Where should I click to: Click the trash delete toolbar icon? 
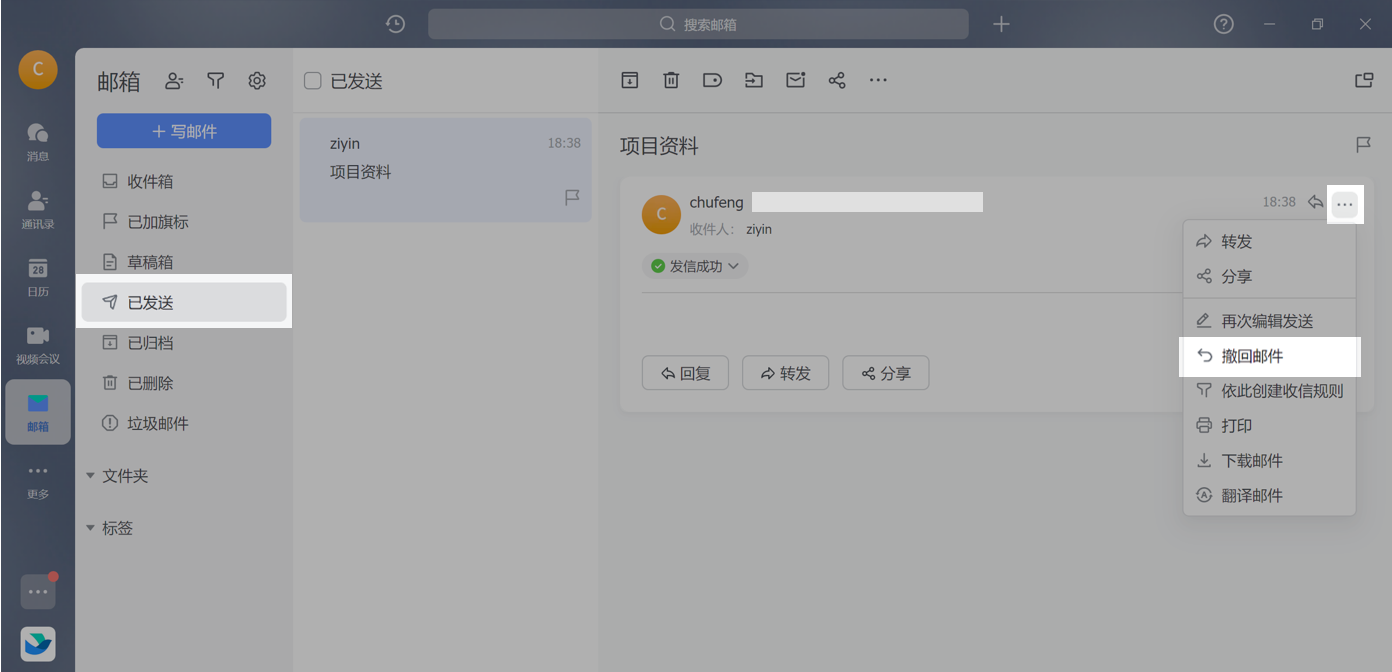[x=671, y=80]
